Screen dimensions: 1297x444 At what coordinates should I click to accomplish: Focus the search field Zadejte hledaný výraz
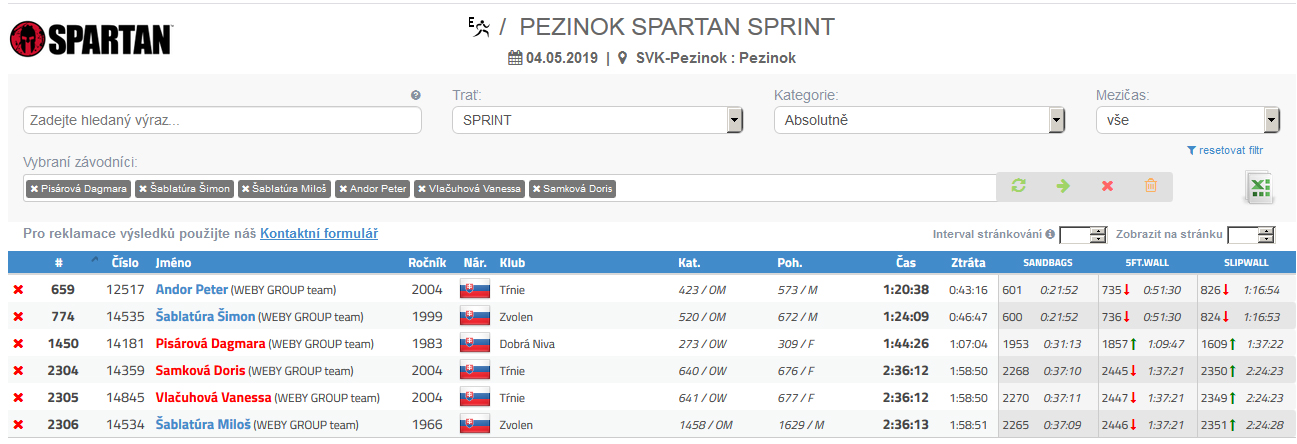222,120
